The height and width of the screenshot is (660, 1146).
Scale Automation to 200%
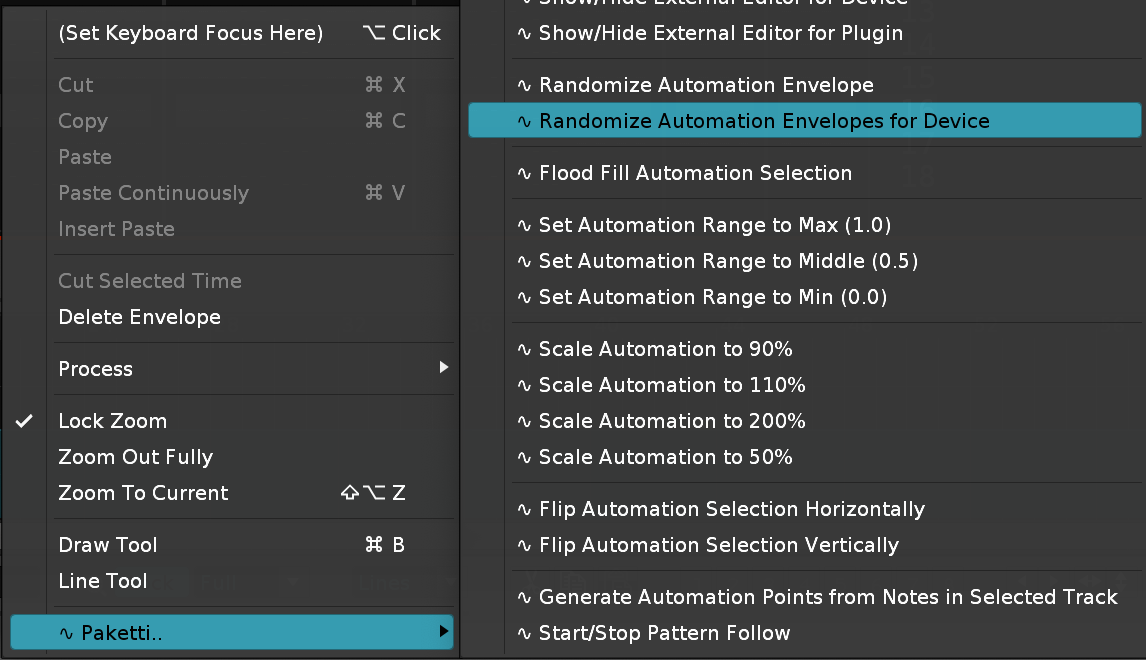click(x=672, y=421)
